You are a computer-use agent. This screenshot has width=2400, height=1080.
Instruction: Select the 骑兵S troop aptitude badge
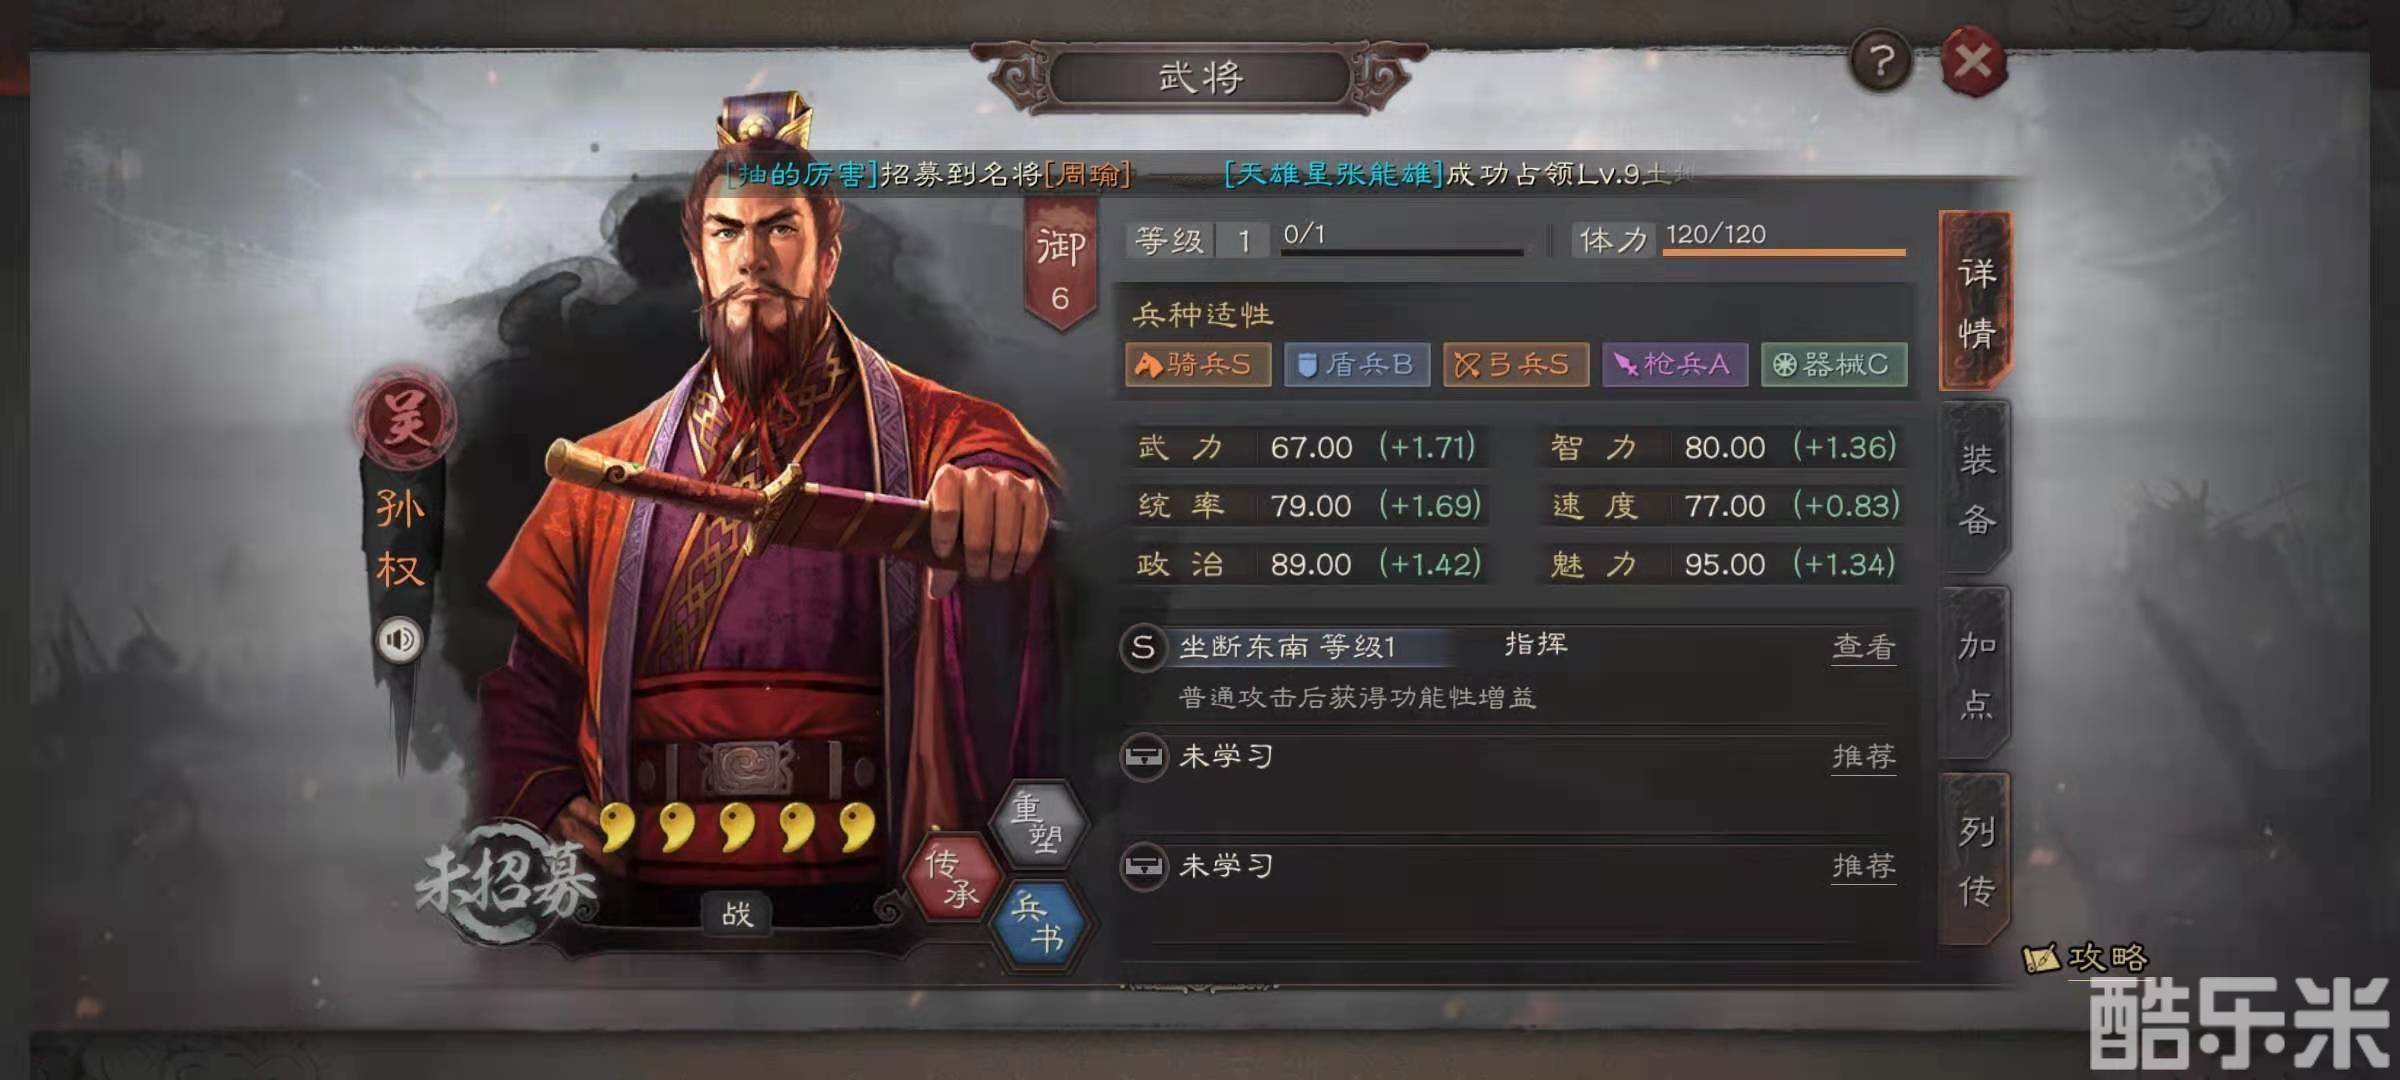pyautogui.click(x=1197, y=364)
